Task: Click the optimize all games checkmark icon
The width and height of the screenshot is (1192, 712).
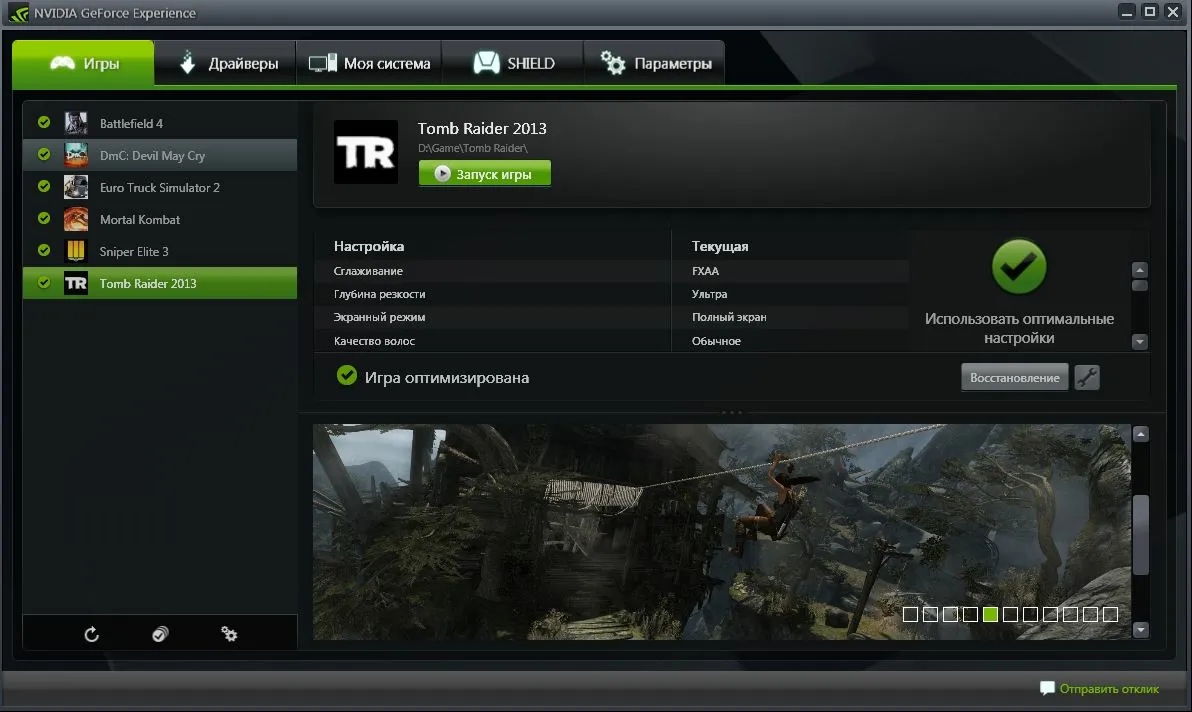Action: coord(160,634)
